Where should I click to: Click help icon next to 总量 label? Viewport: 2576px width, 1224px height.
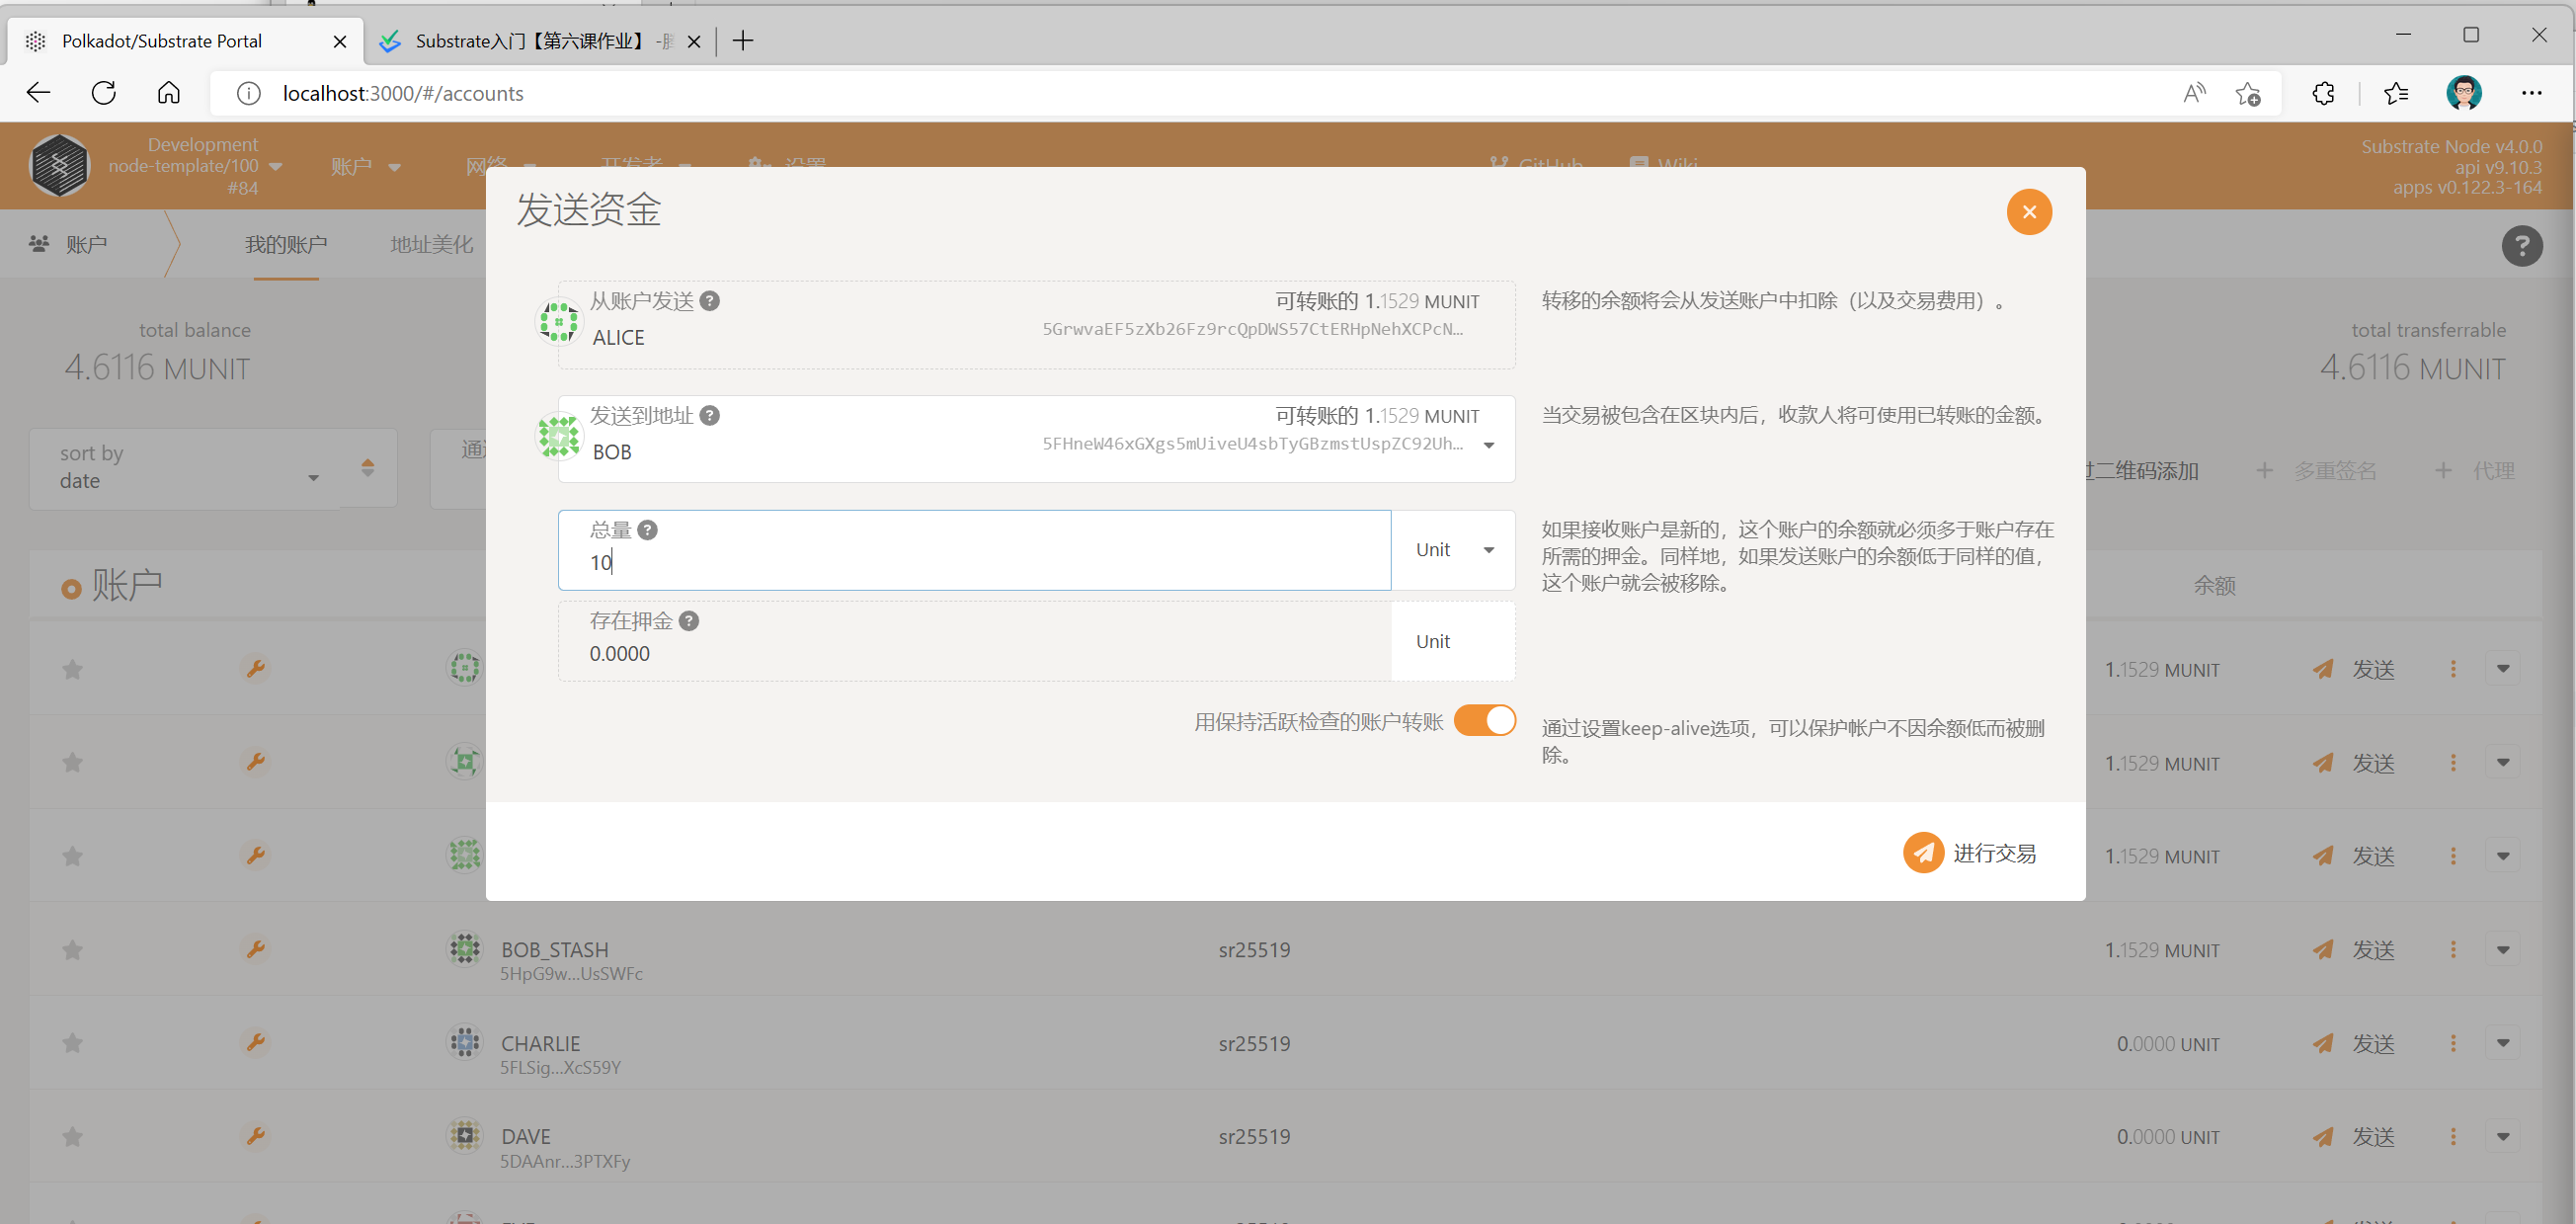647,530
